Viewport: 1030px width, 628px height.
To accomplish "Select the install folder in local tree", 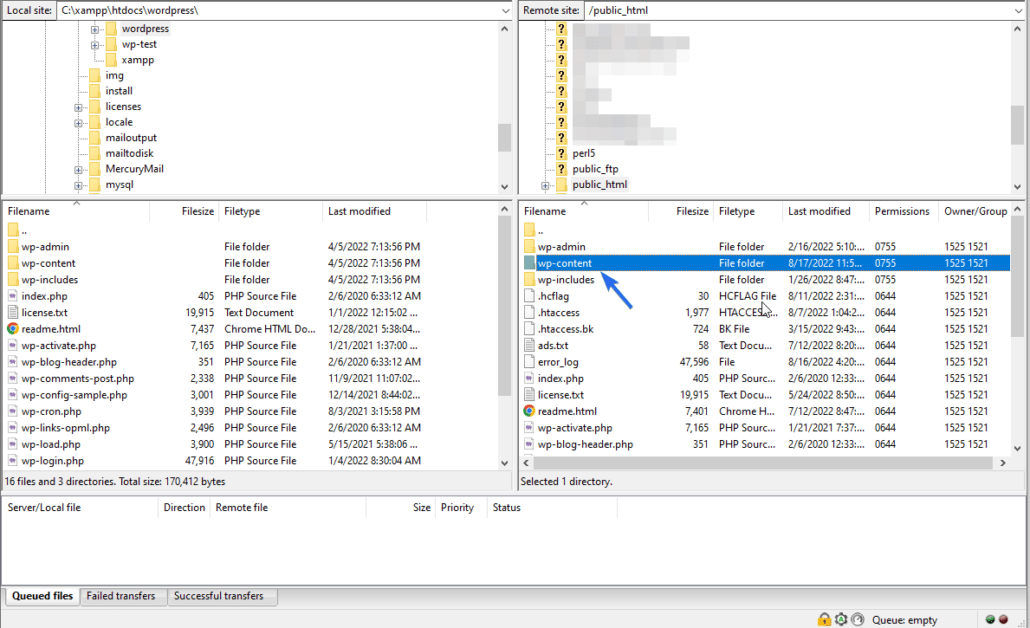I will pos(119,91).
